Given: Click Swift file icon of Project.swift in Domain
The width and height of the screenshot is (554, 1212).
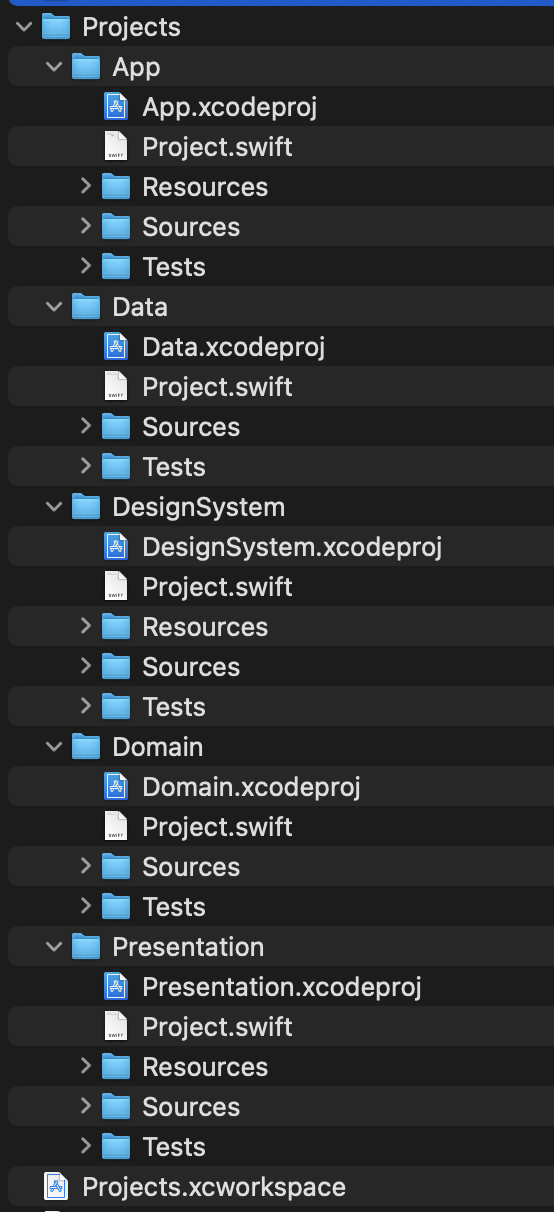Looking at the screenshot, I should (117, 826).
